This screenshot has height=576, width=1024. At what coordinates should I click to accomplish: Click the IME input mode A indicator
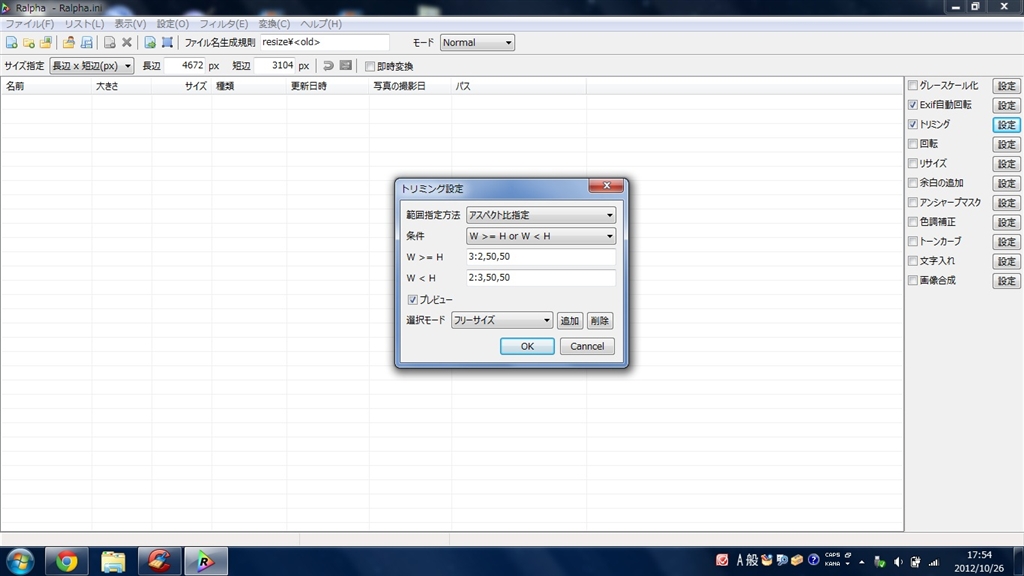tap(740, 560)
